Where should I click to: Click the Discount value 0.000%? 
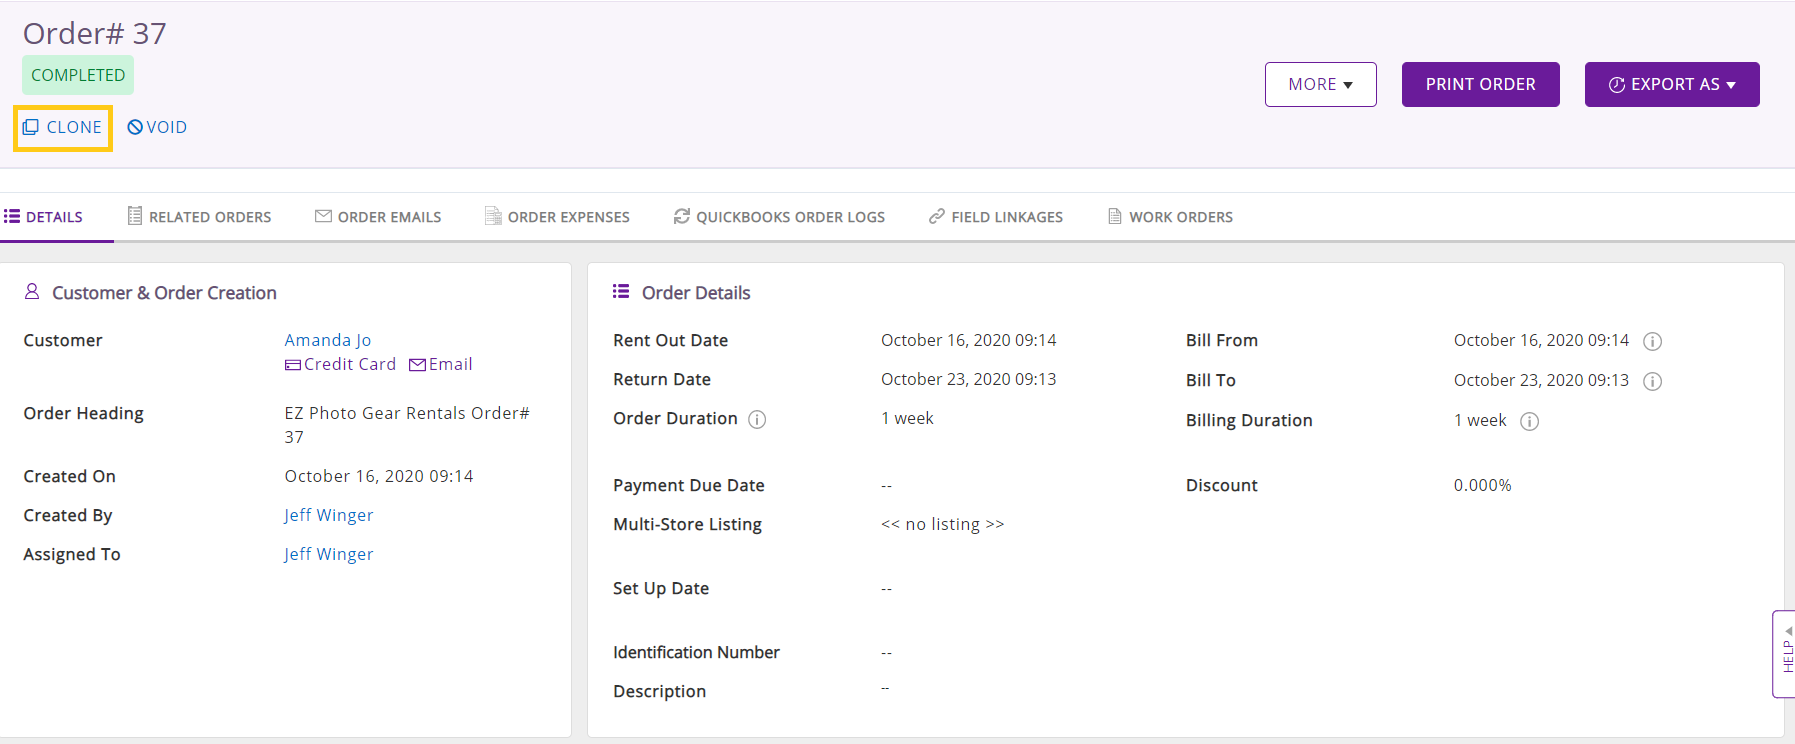pyautogui.click(x=1482, y=485)
